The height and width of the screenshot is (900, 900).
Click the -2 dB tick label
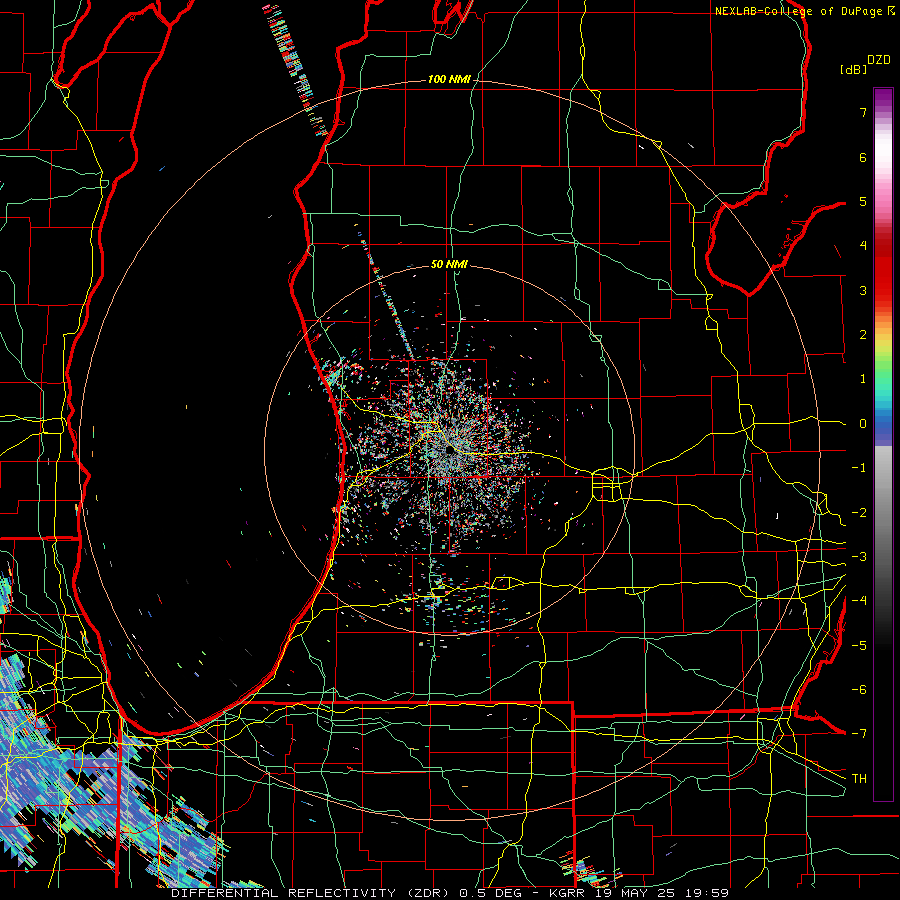(859, 513)
